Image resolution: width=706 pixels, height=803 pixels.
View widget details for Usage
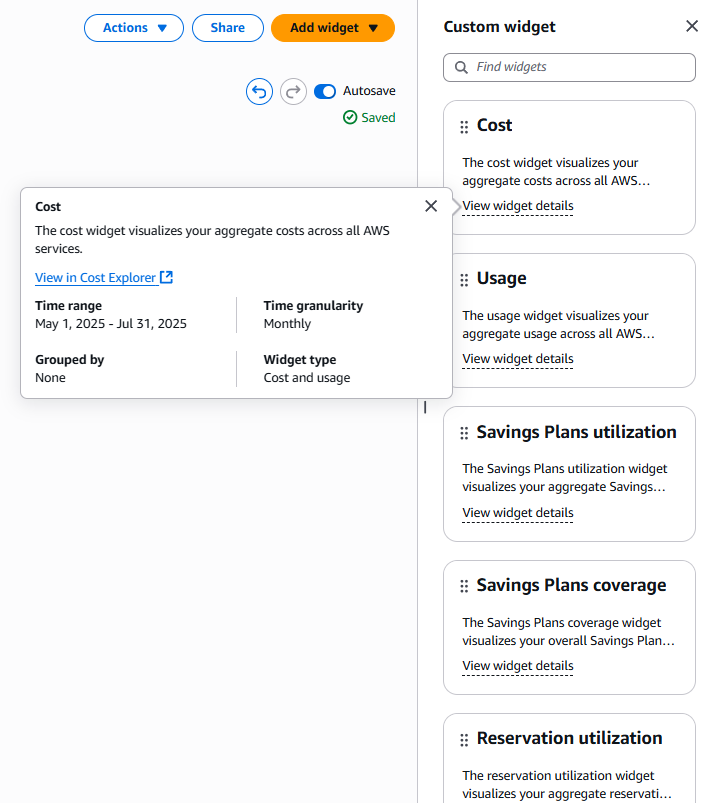pyautogui.click(x=518, y=359)
